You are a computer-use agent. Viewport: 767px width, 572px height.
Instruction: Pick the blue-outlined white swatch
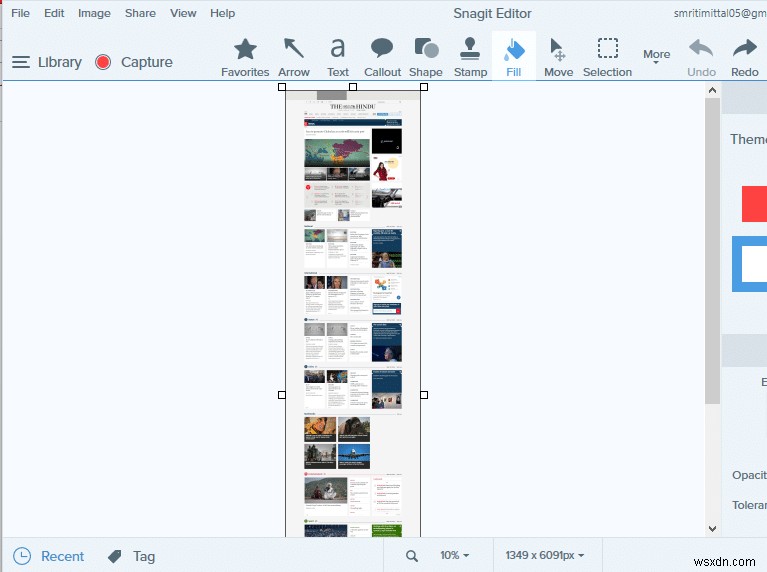pos(749,264)
